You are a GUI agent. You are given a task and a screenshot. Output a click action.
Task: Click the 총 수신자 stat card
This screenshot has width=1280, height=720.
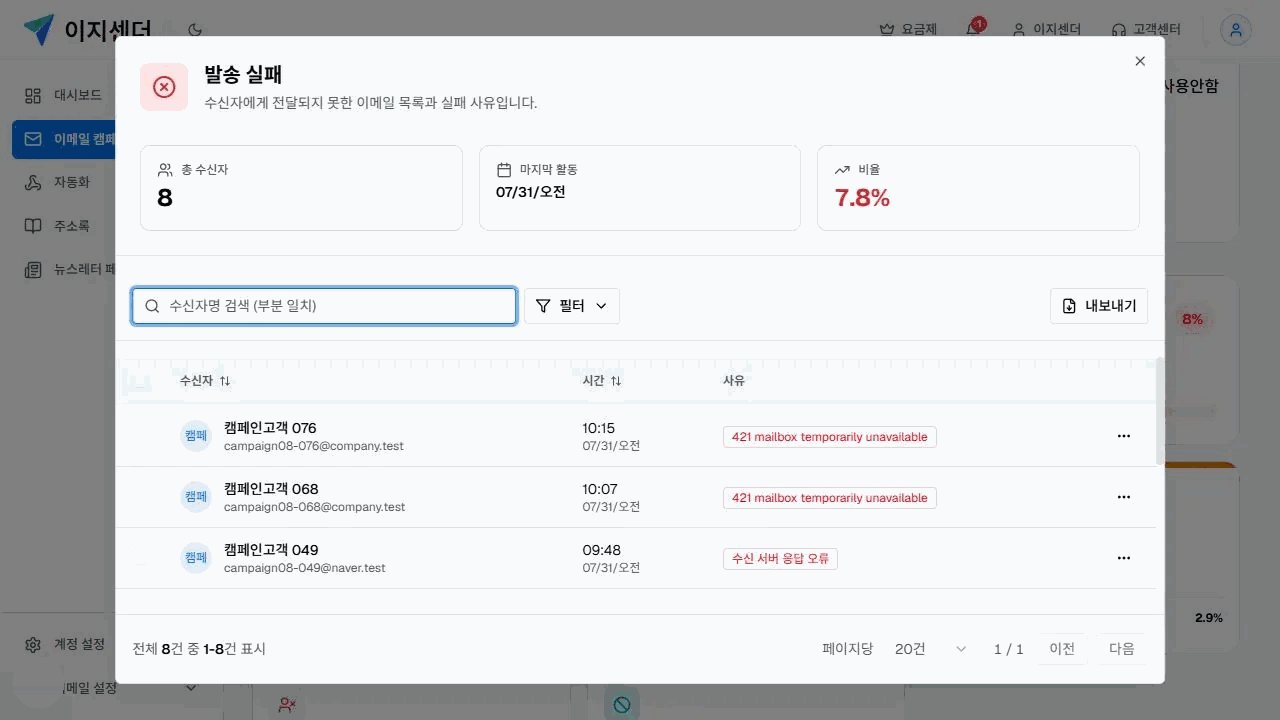301,188
